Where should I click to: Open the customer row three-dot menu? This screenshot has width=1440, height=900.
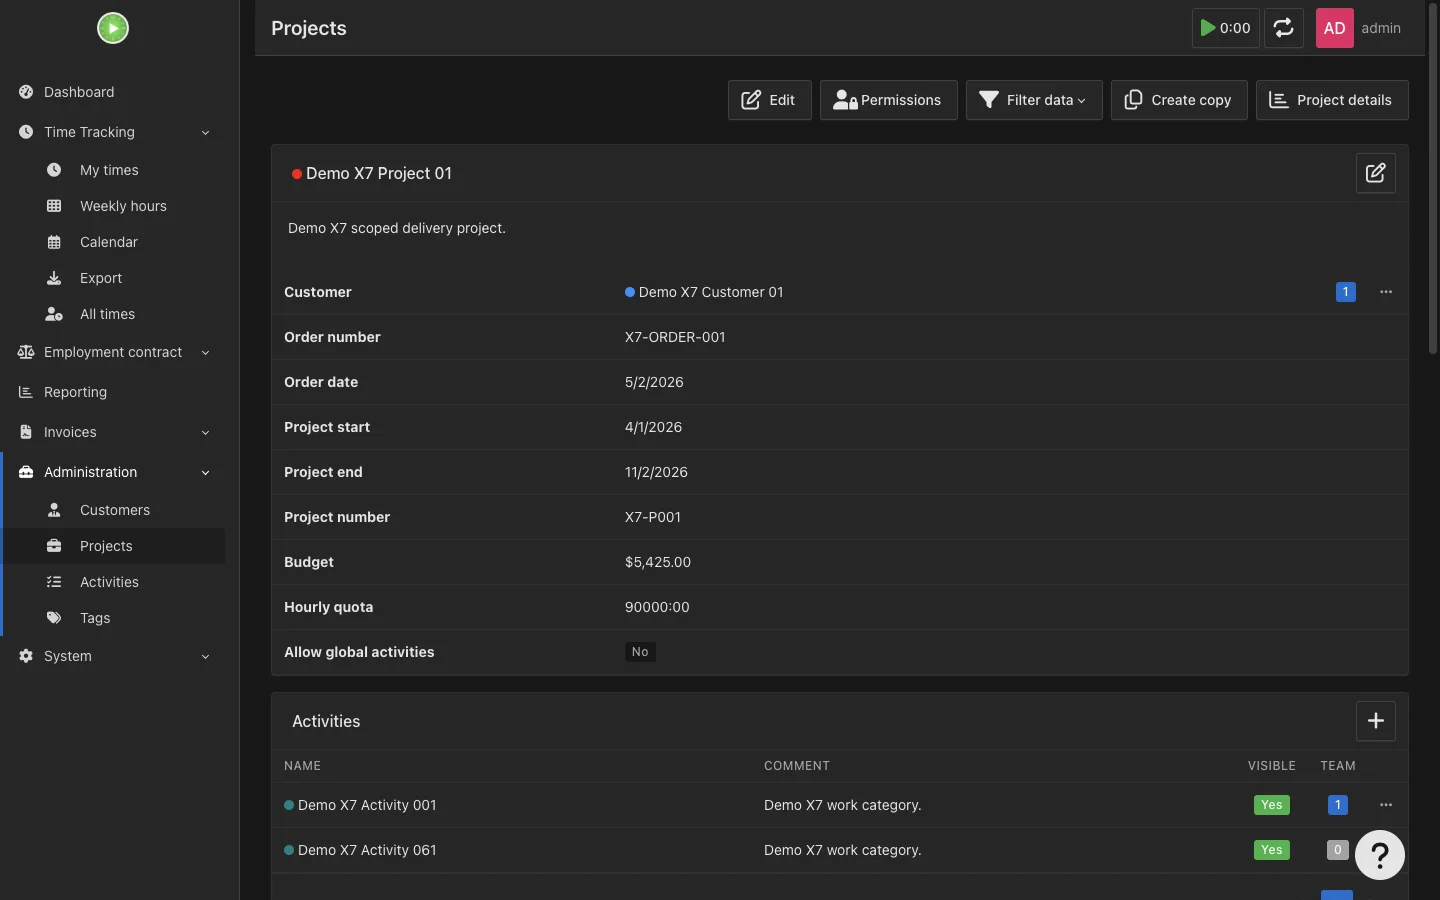click(x=1386, y=292)
